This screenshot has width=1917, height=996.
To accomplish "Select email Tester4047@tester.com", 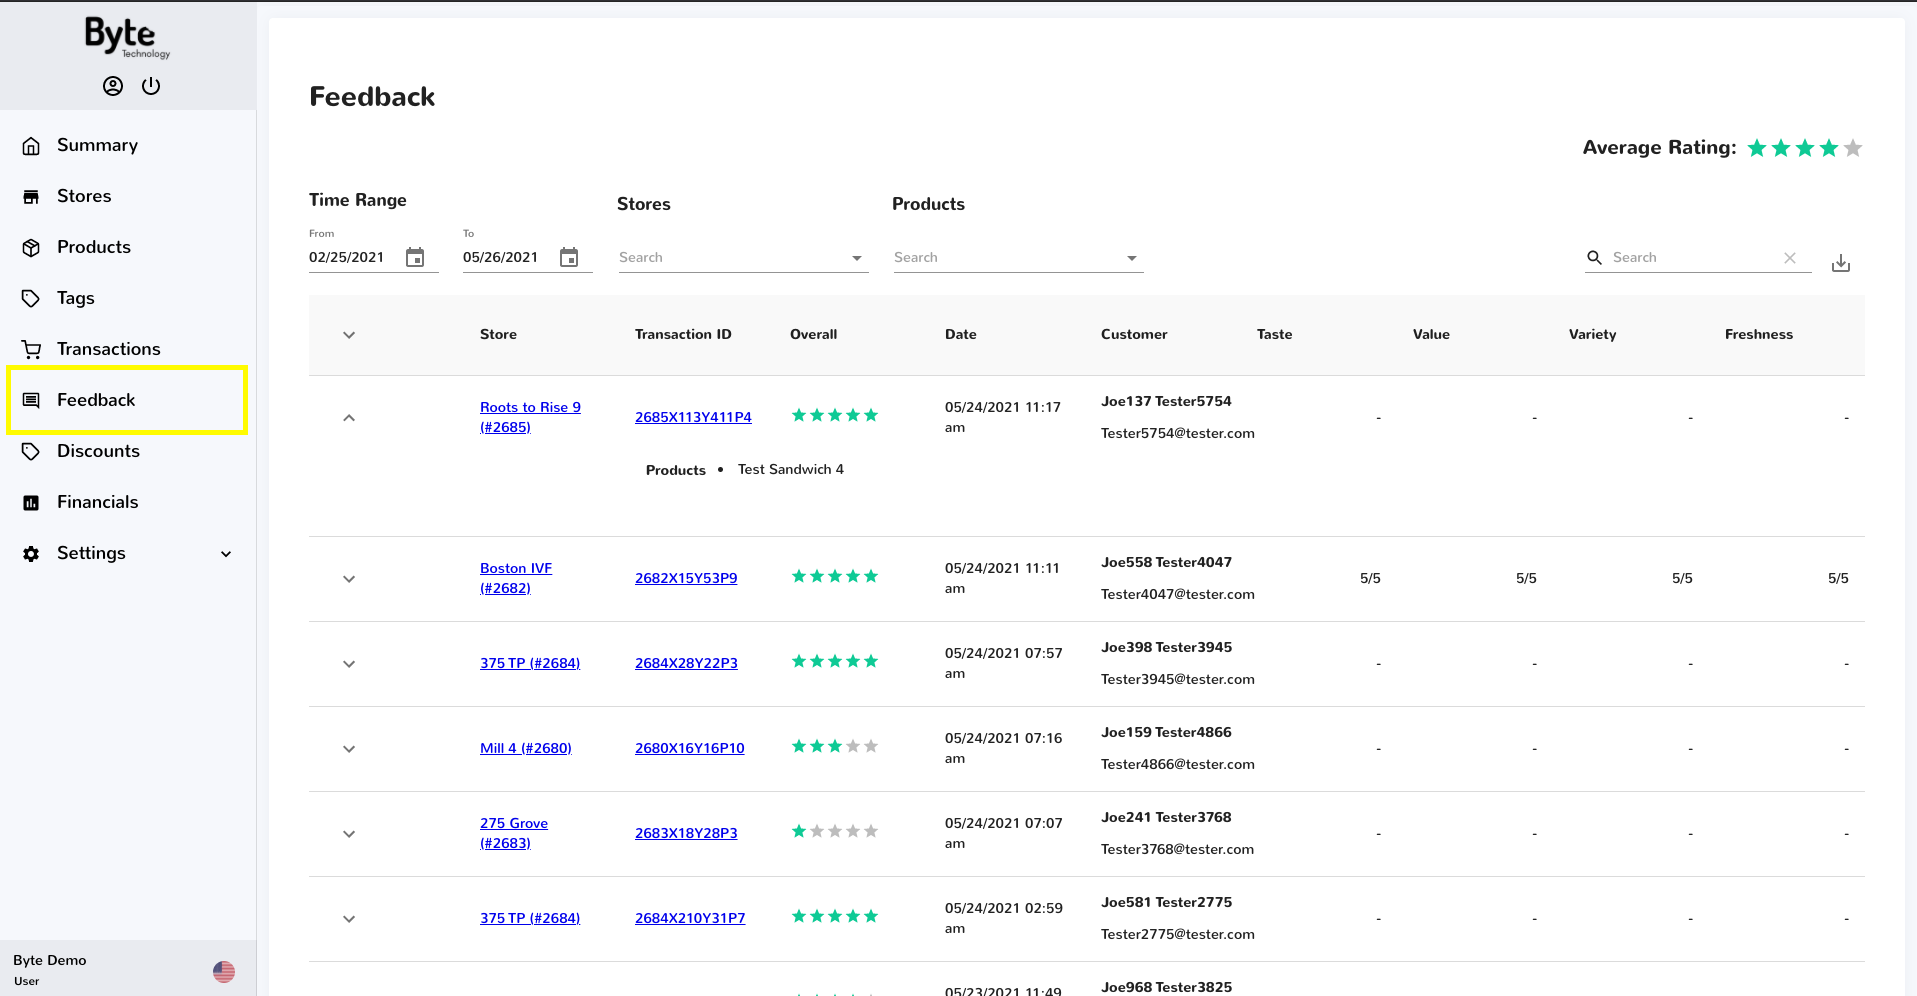I will click(1178, 594).
